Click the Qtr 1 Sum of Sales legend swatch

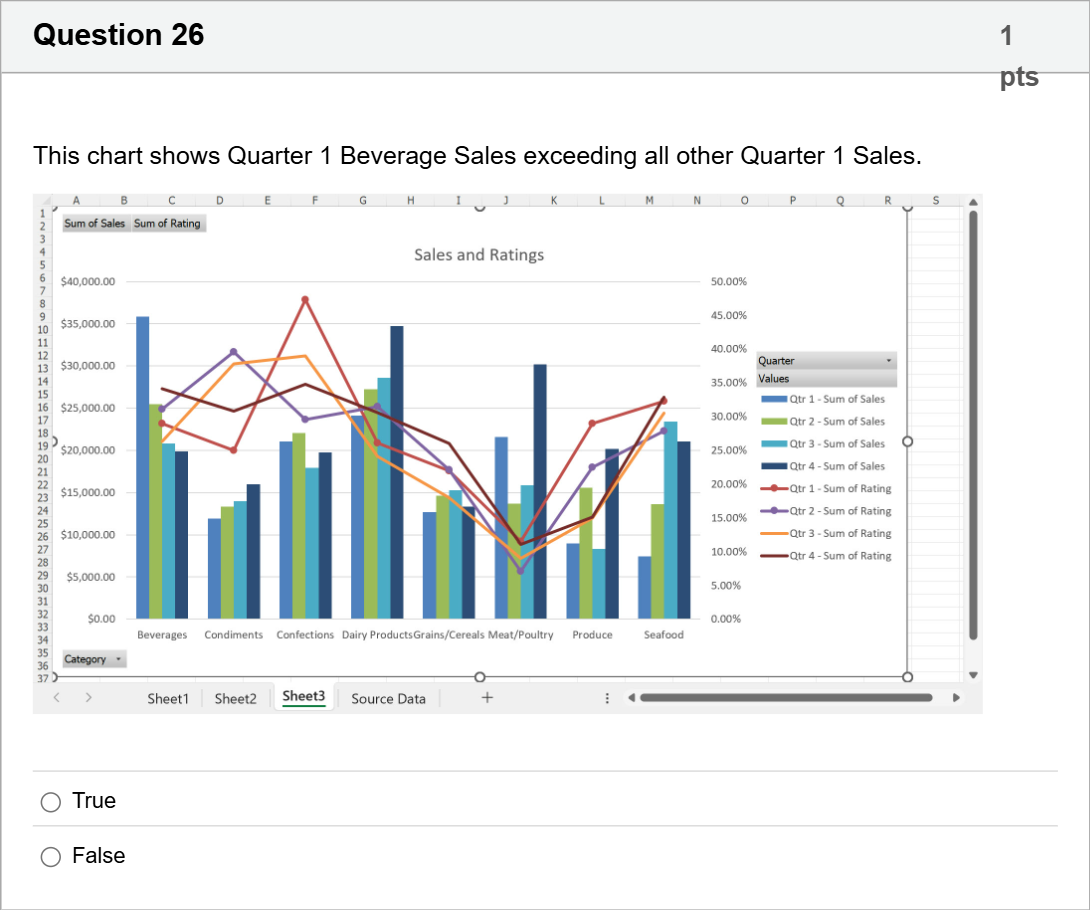pos(774,399)
